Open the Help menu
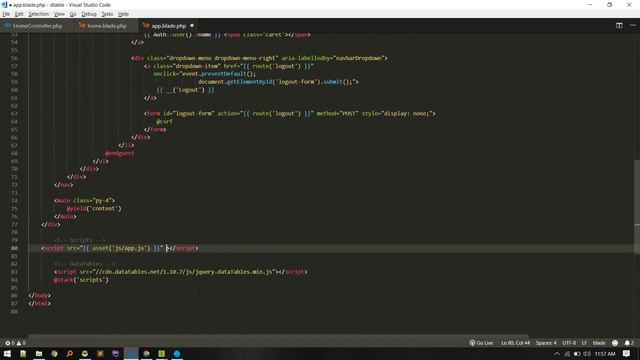Screen dimensions: 640x360 click(x=123, y=14)
